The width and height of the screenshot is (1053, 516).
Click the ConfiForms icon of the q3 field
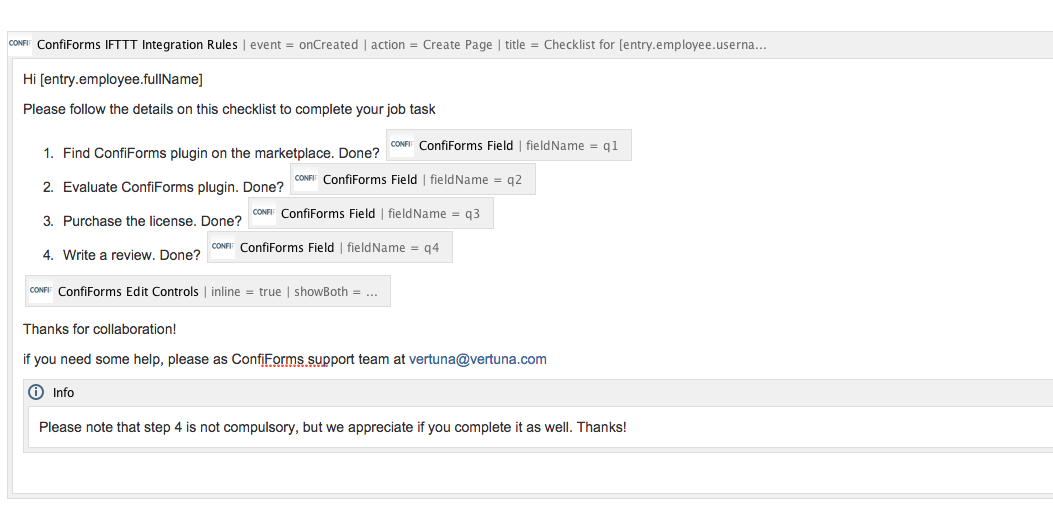tap(263, 213)
